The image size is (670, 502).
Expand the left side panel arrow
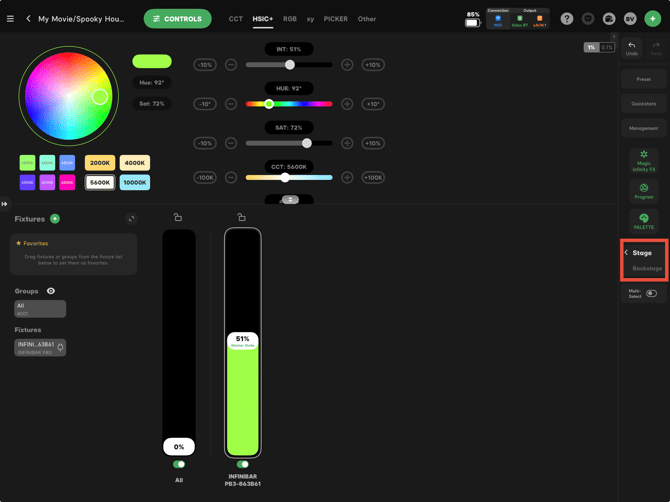[x=4, y=204]
